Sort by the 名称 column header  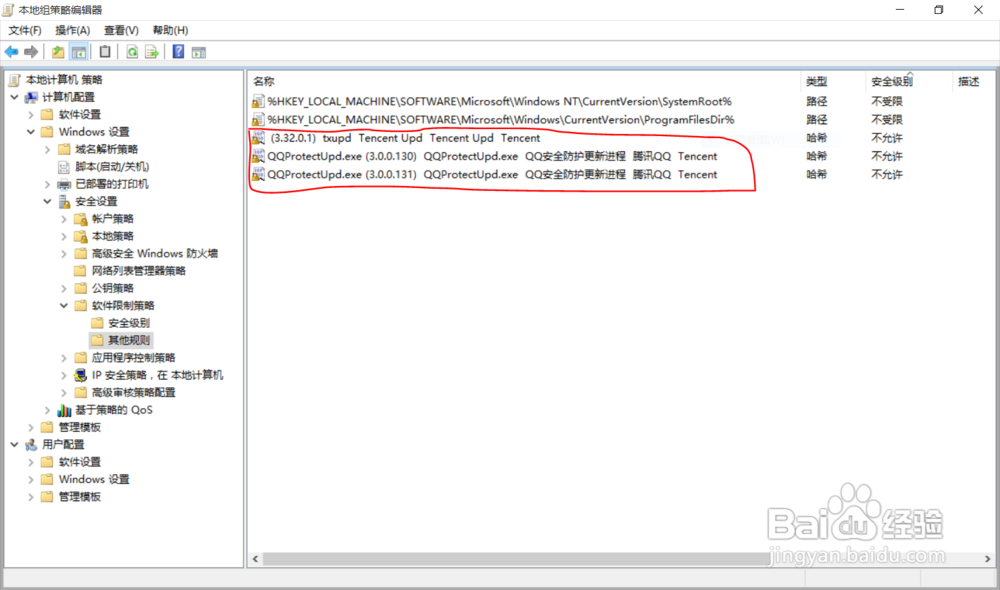[x=524, y=82]
